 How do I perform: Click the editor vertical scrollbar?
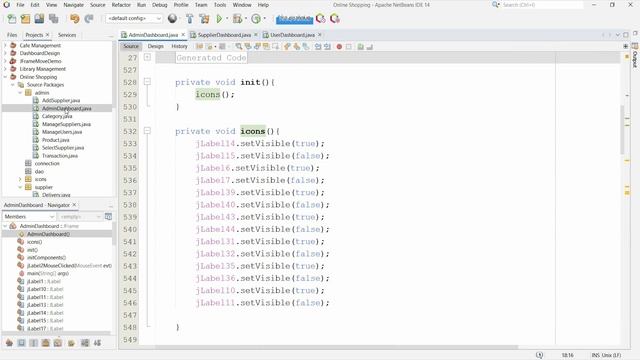click(x=622, y=130)
